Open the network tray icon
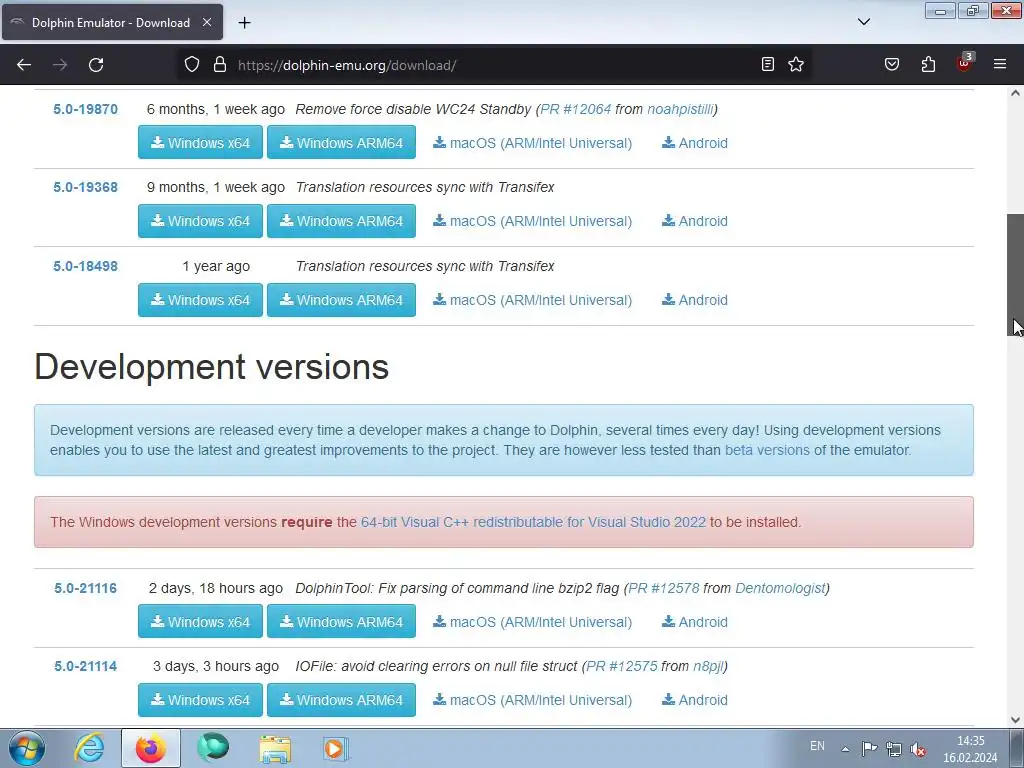The width and height of the screenshot is (1024, 768). 893,749
